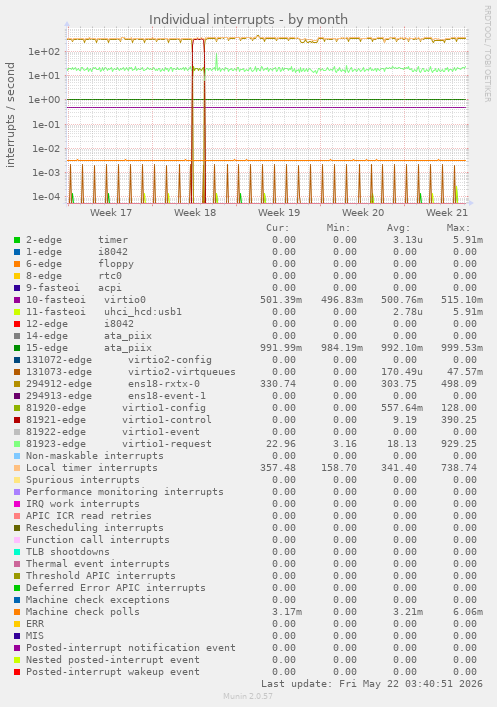Viewport: 497px width, 707px height.
Task: Click the Local timer interrupts color swatch
Action: coord(17,468)
